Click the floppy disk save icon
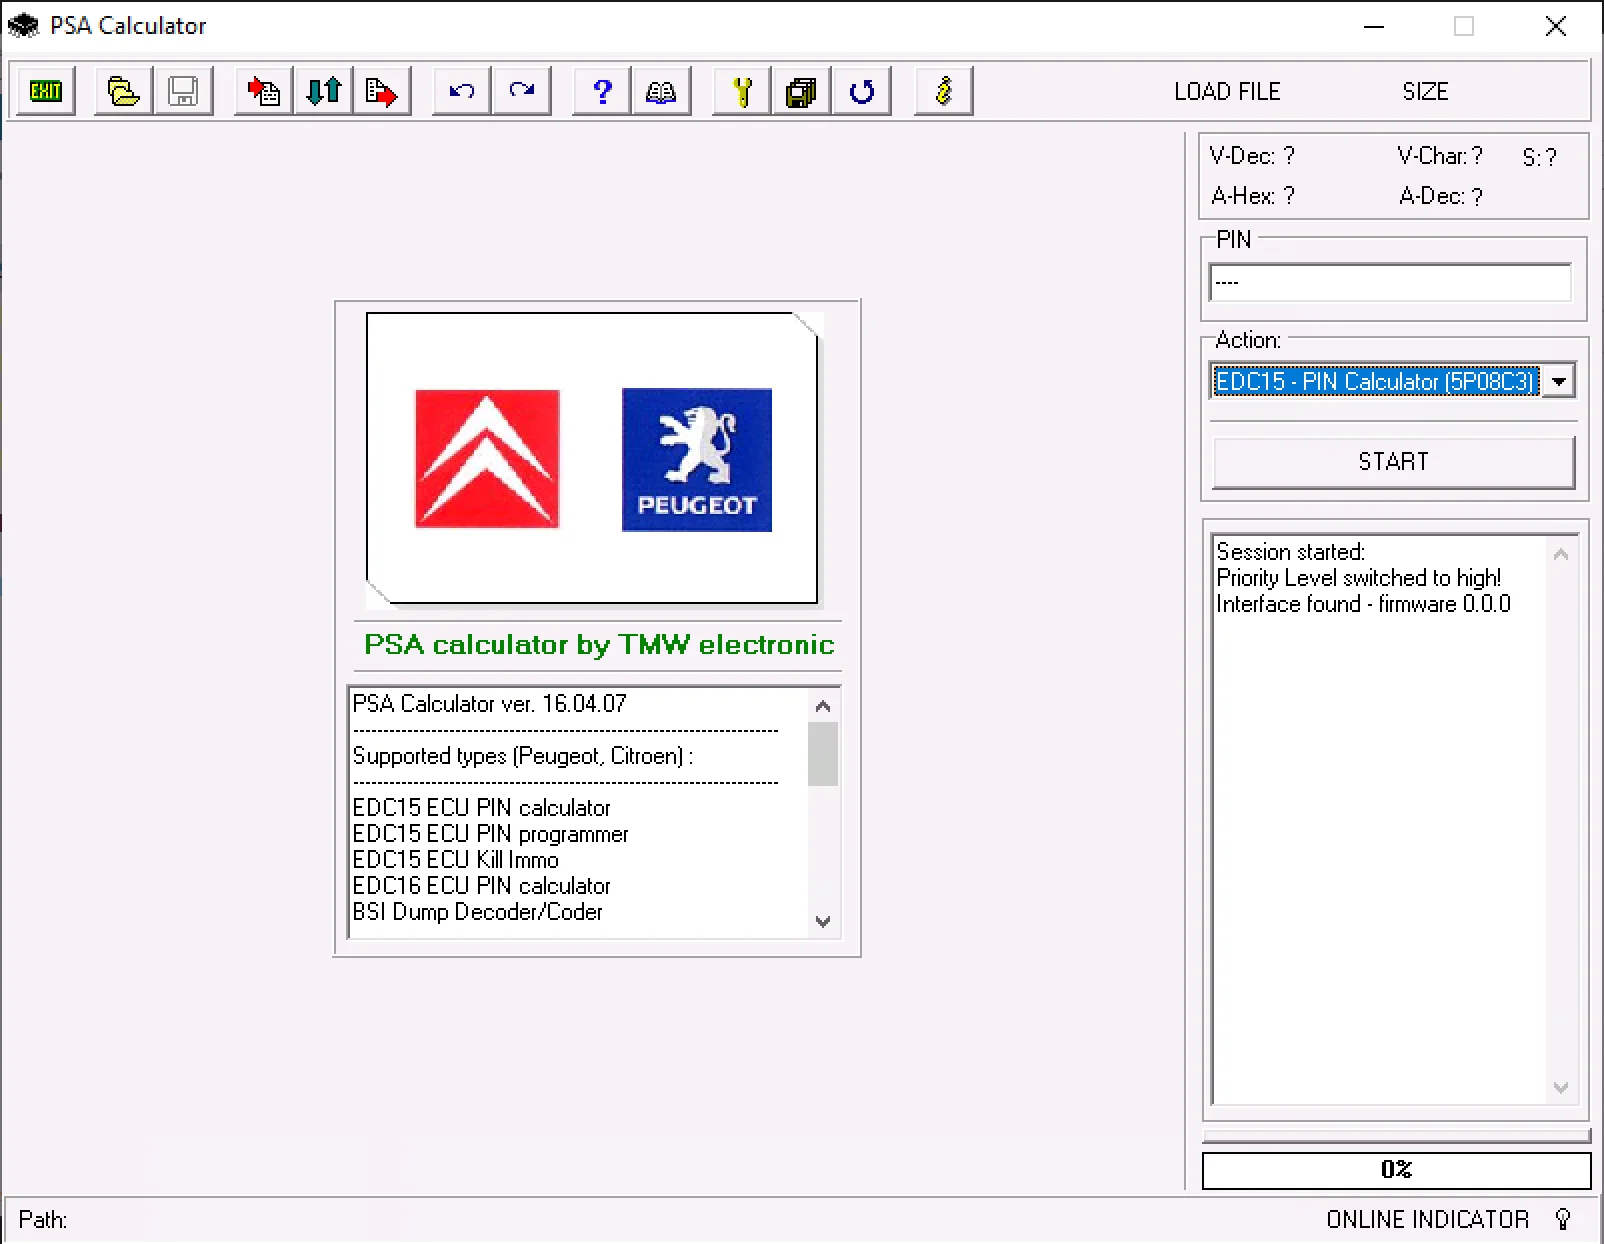Image resolution: width=1604 pixels, height=1244 pixels. click(x=183, y=91)
